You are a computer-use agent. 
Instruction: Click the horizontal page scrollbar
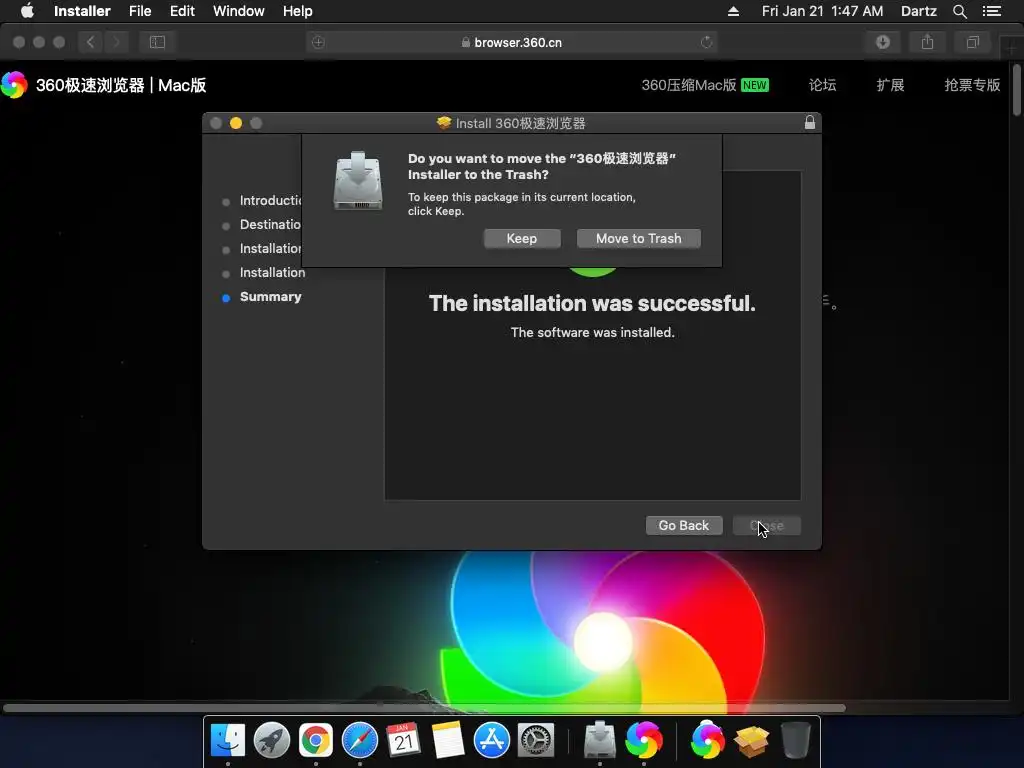coord(424,708)
